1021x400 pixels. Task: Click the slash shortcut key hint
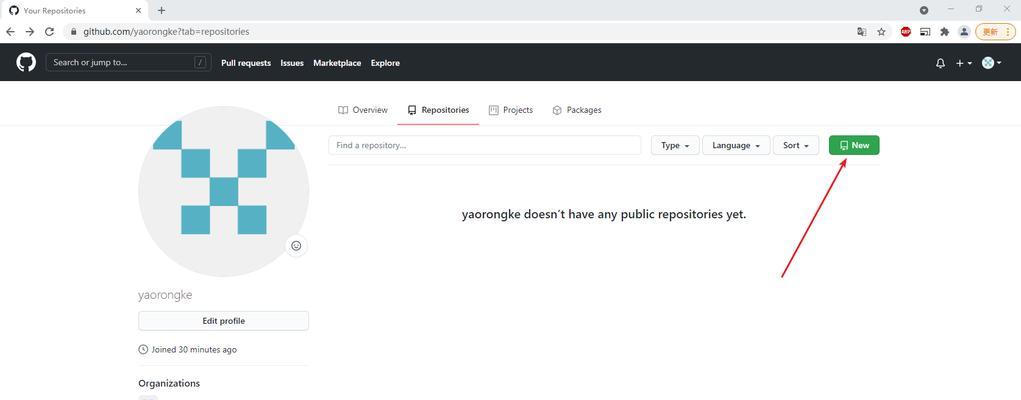coord(201,63)
